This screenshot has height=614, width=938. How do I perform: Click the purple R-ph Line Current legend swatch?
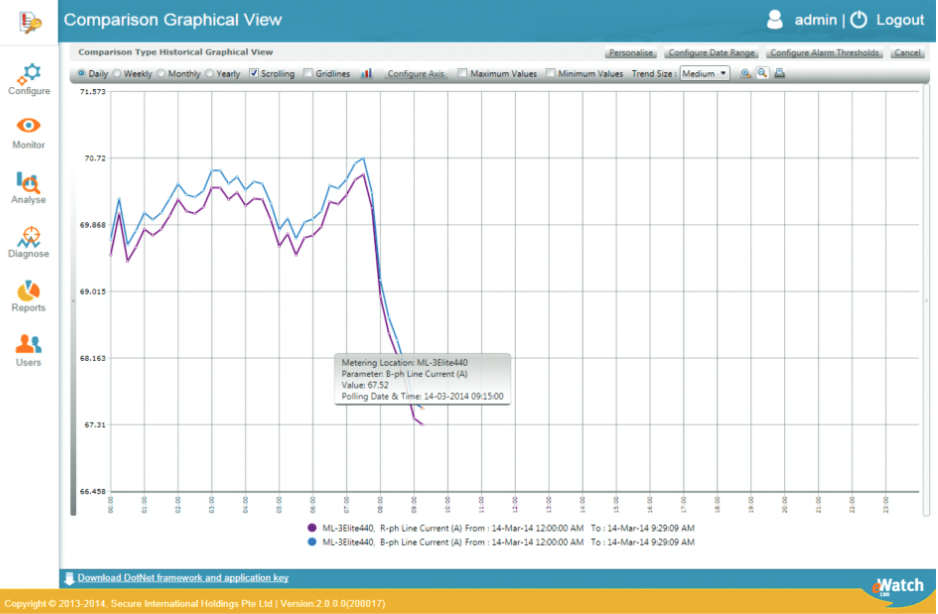coord(313,528)
